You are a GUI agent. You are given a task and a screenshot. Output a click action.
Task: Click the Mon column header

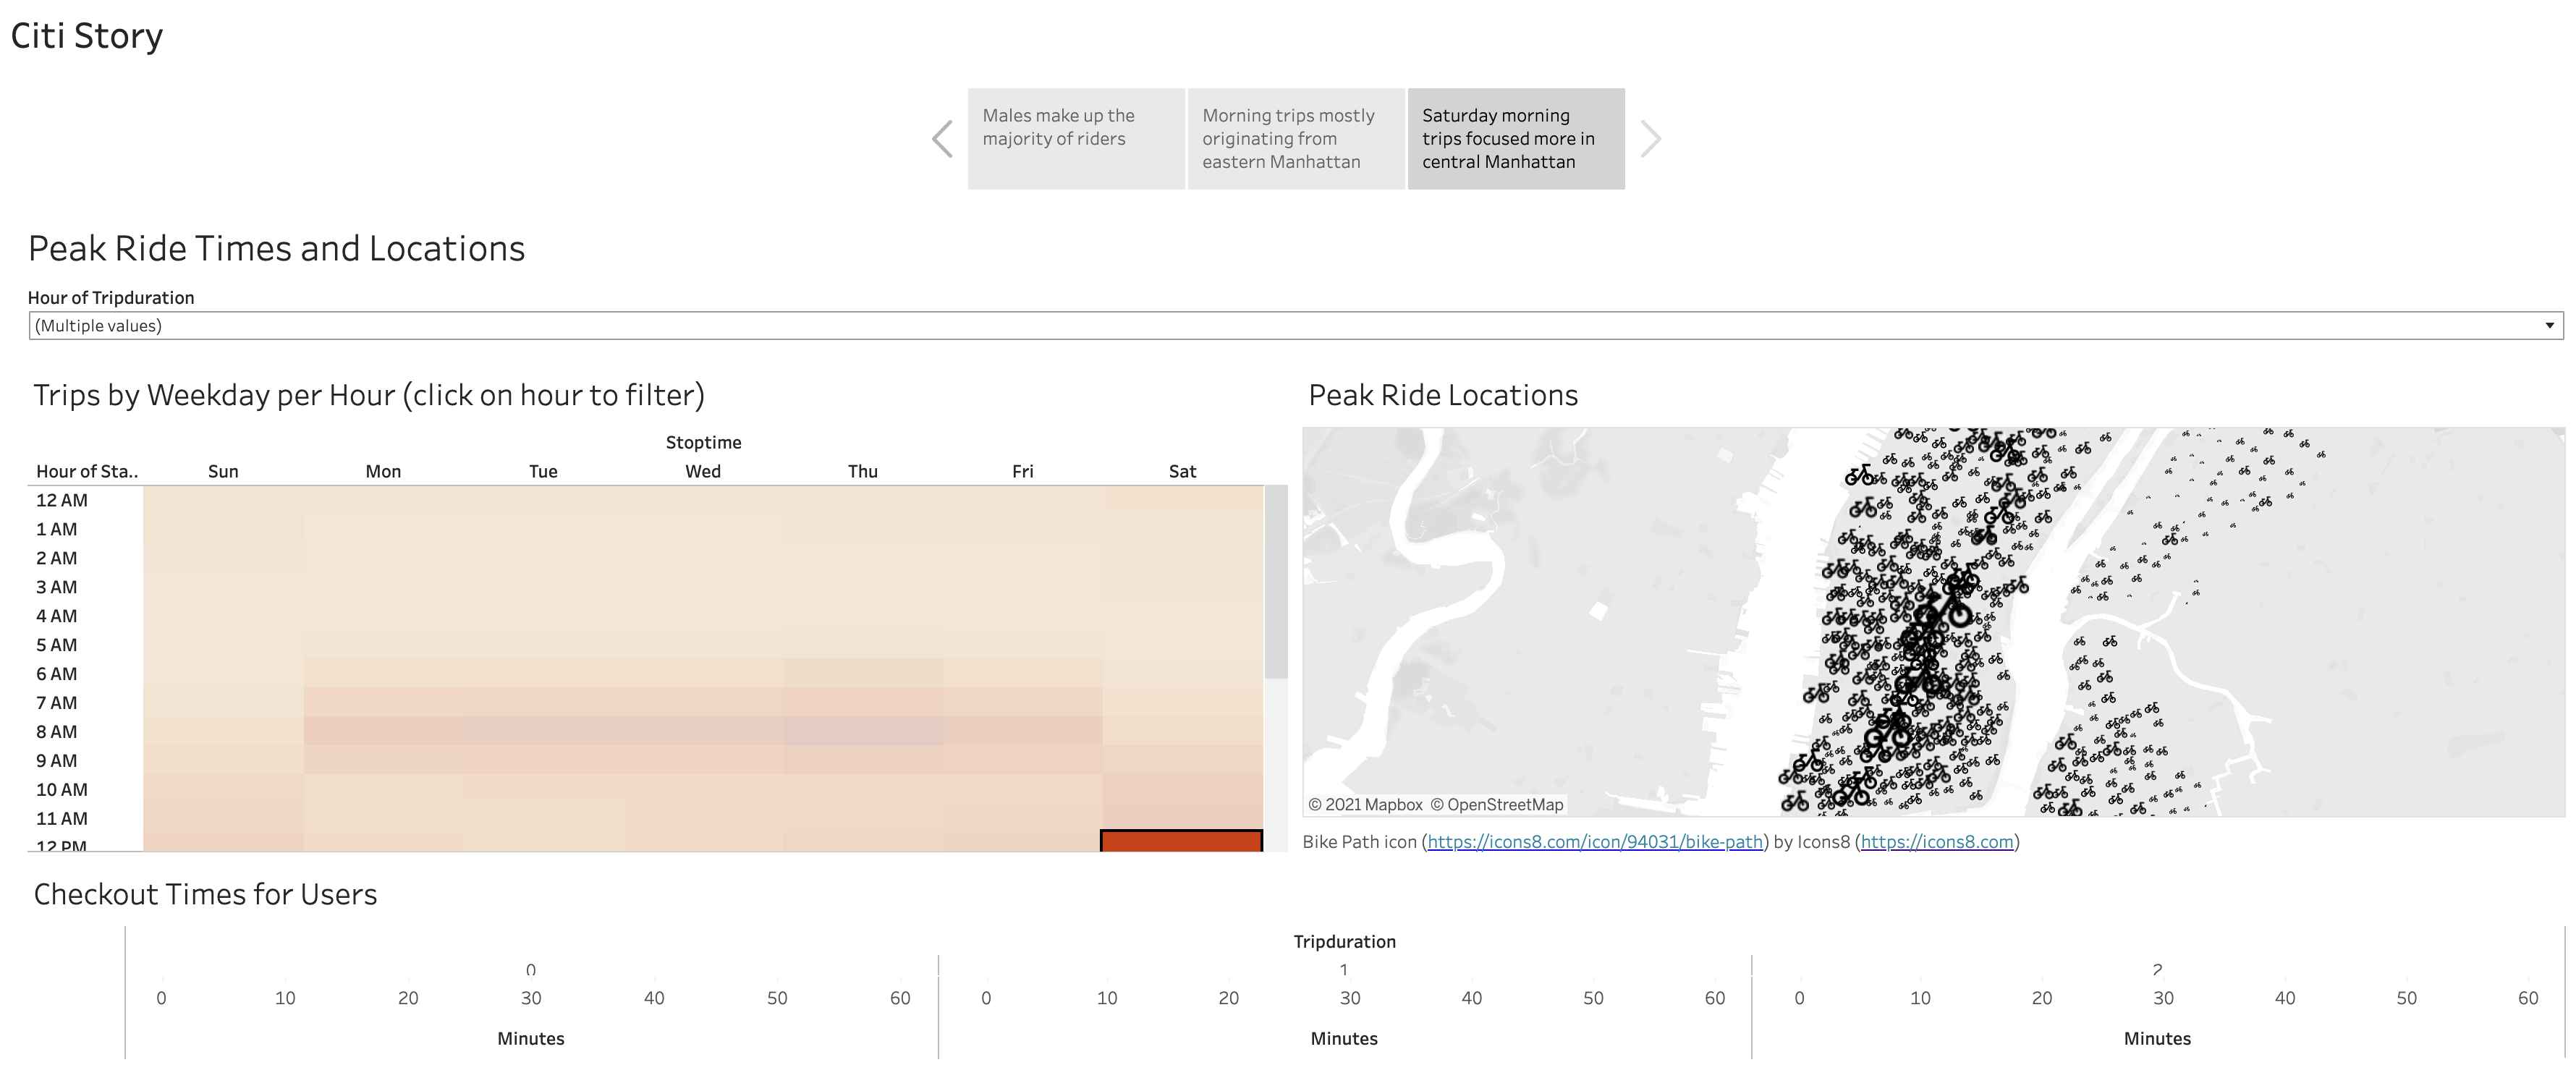(383, 471)
